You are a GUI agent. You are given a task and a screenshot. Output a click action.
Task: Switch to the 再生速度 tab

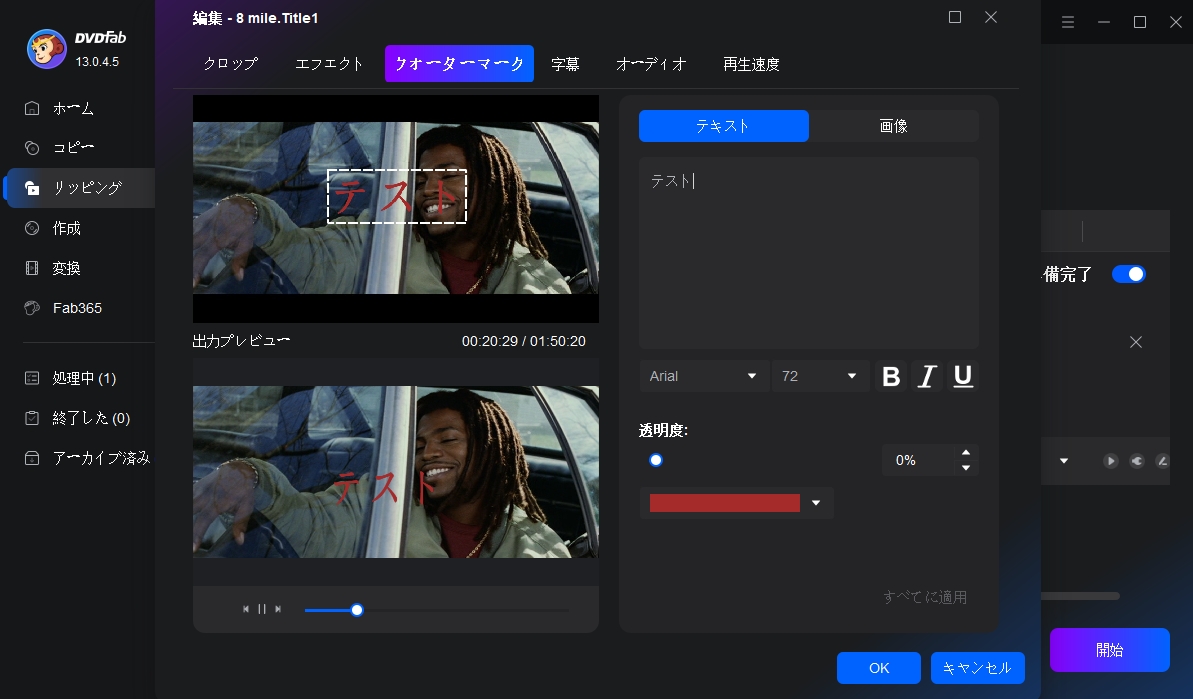pos(752,64)
